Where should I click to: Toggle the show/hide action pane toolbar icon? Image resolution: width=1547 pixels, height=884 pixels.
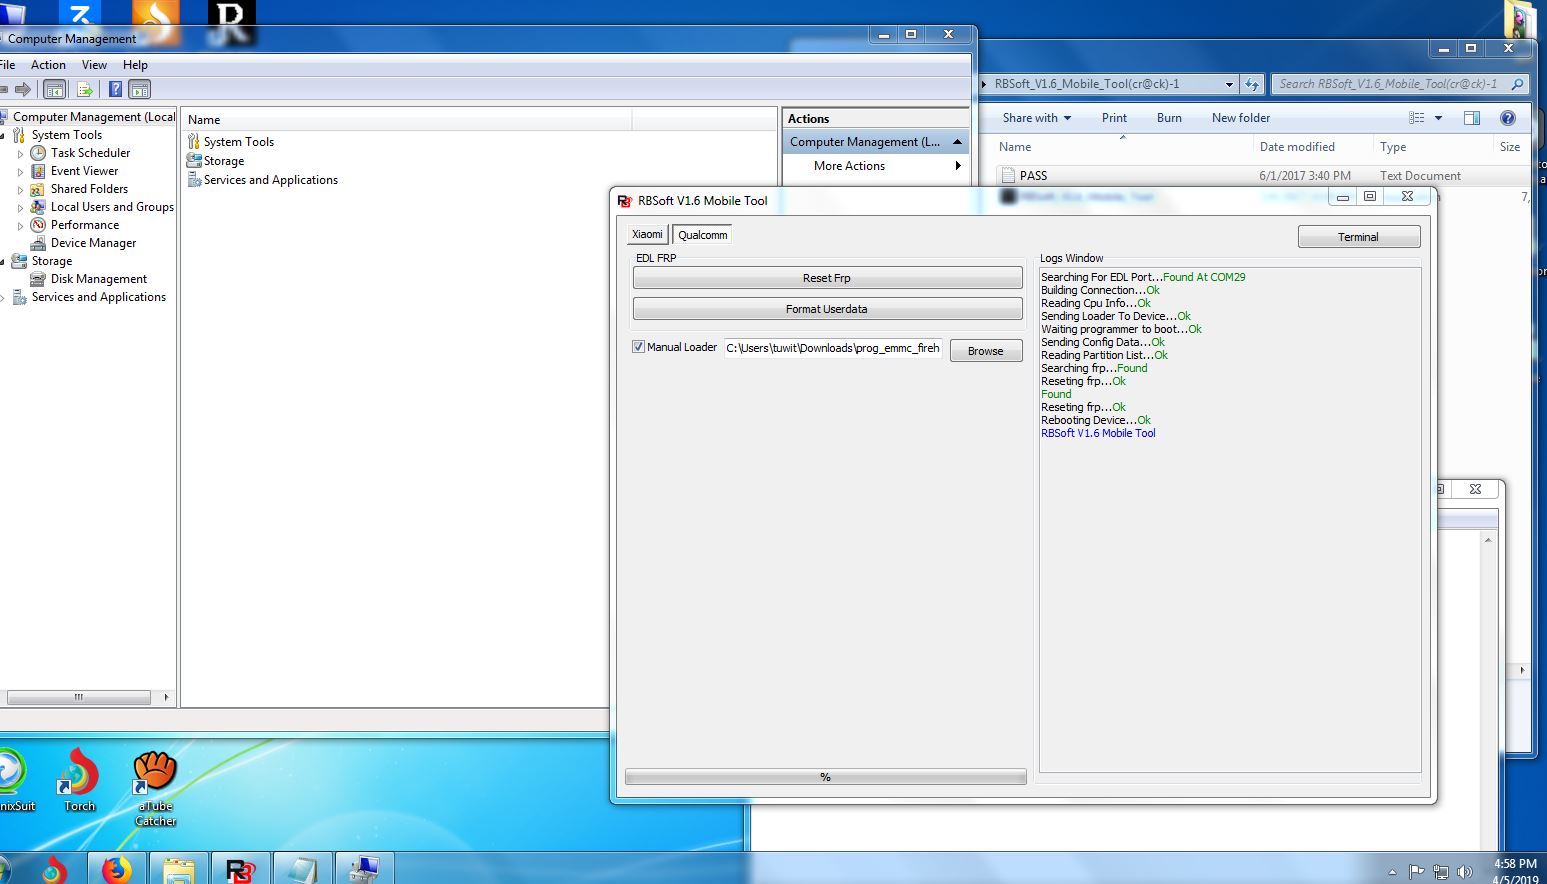click(x=140, y=89)
